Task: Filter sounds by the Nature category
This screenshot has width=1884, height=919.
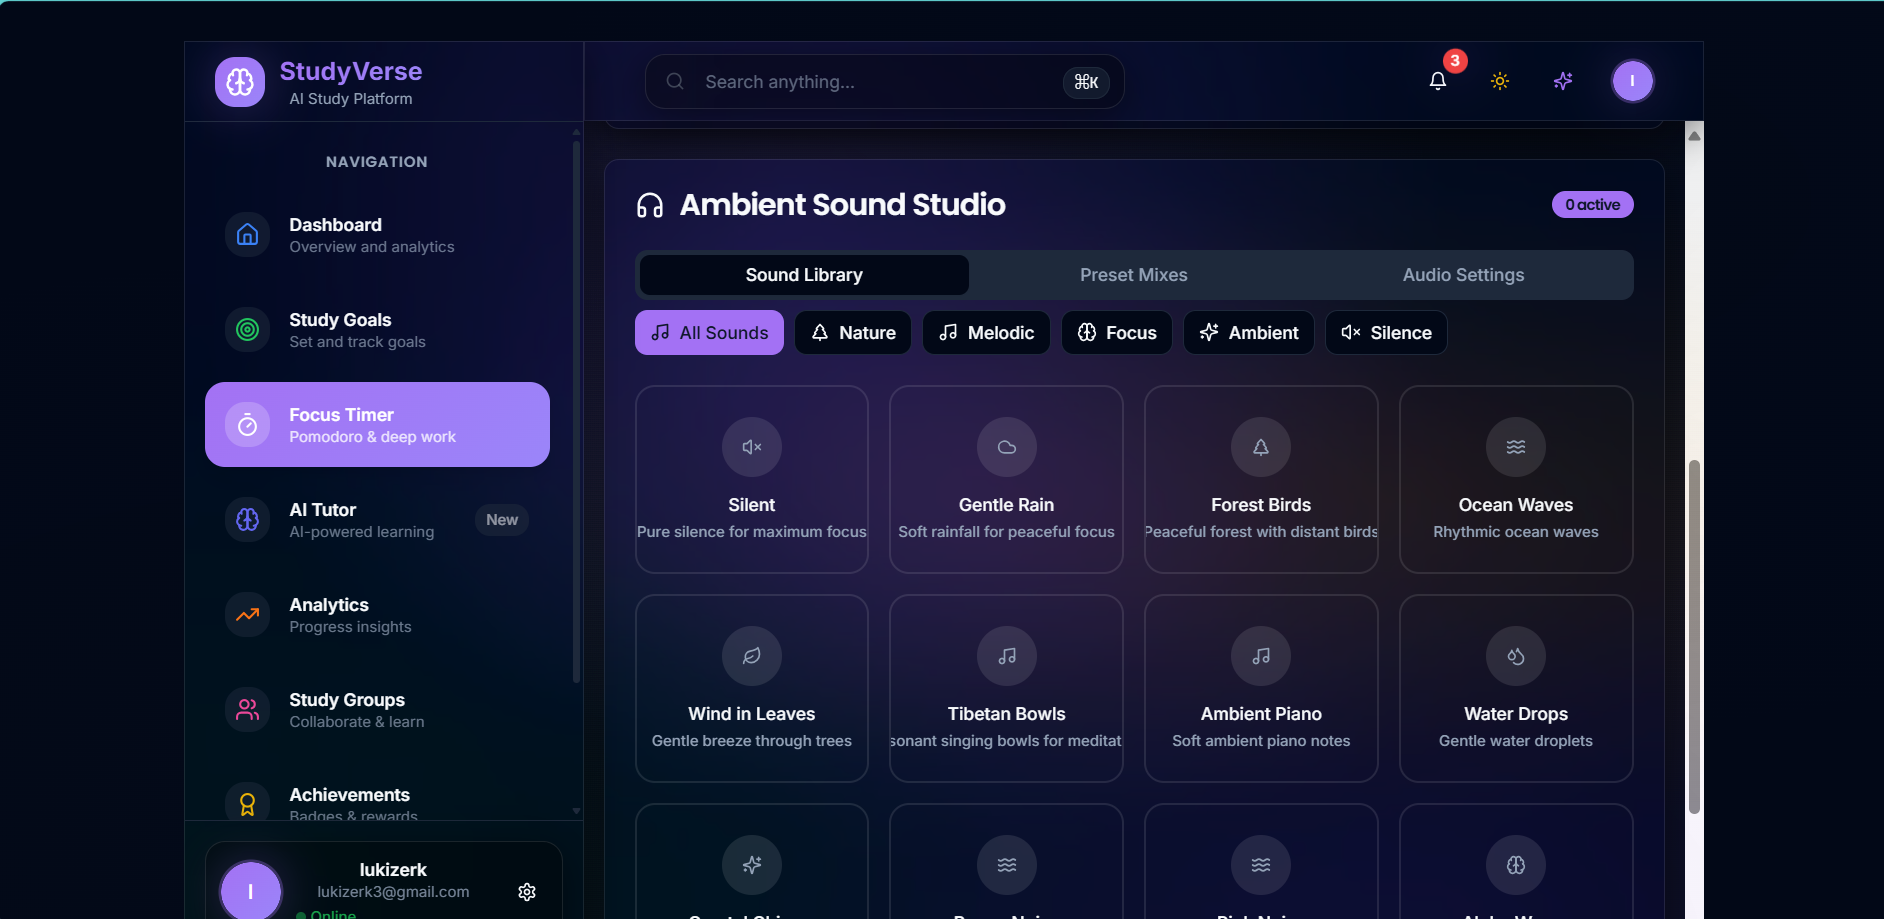Action: [852, 332]
